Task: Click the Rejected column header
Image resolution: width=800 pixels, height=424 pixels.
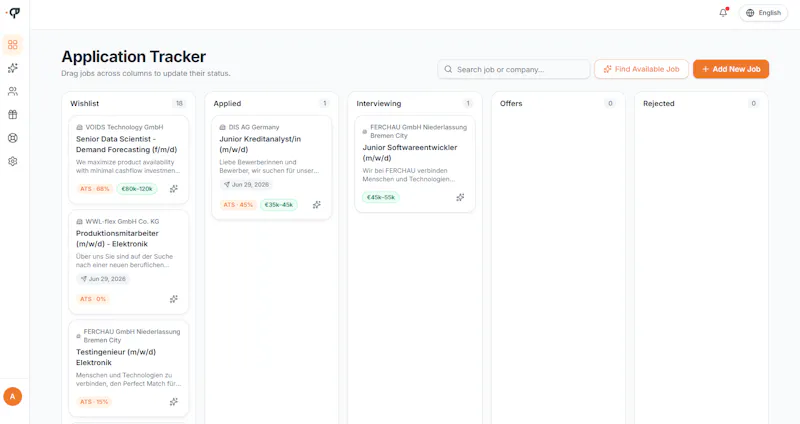Action: [x=658, y=104]
